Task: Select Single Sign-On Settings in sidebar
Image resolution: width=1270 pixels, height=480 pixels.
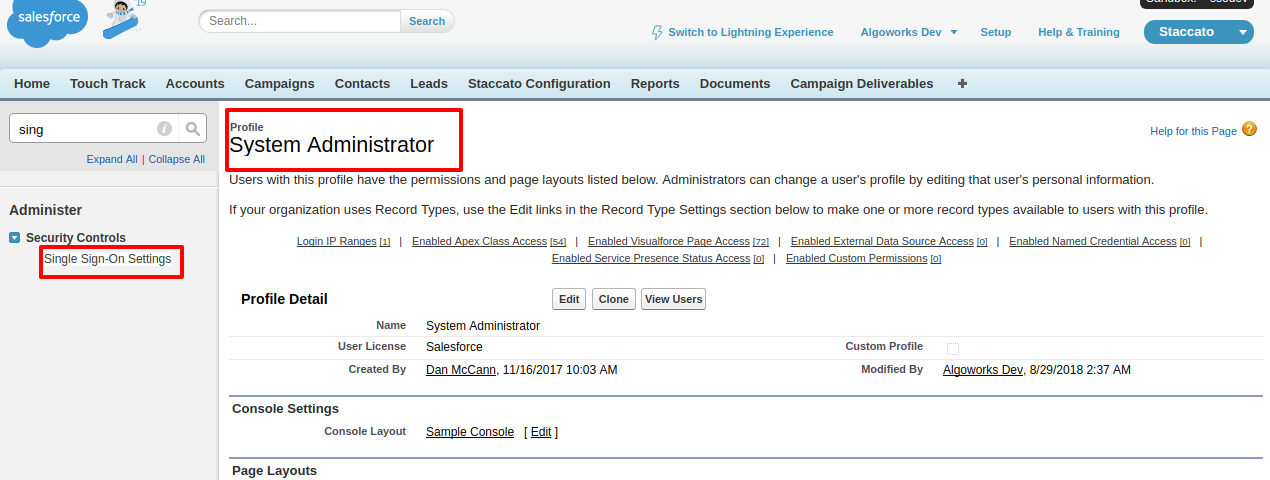Action: point(108,259)
